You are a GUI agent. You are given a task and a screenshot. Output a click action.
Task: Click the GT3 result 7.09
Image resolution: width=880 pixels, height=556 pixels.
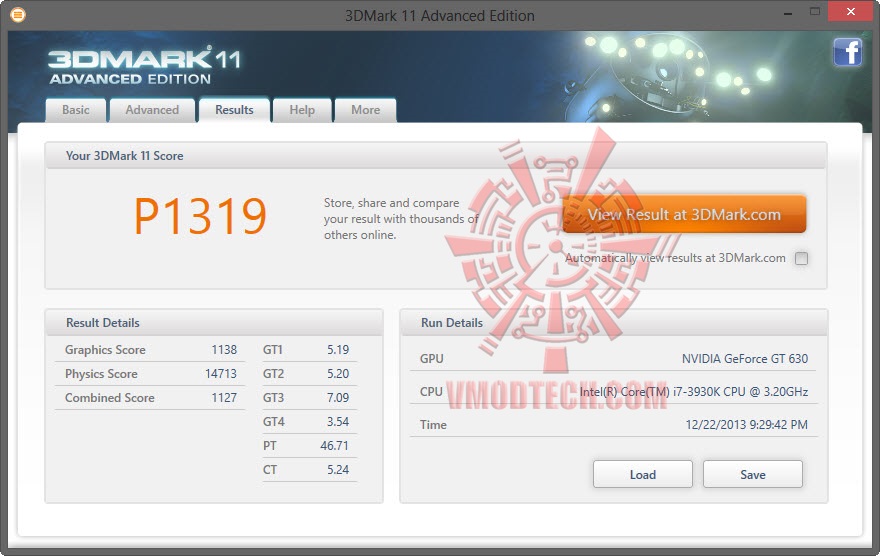[338, 398]
